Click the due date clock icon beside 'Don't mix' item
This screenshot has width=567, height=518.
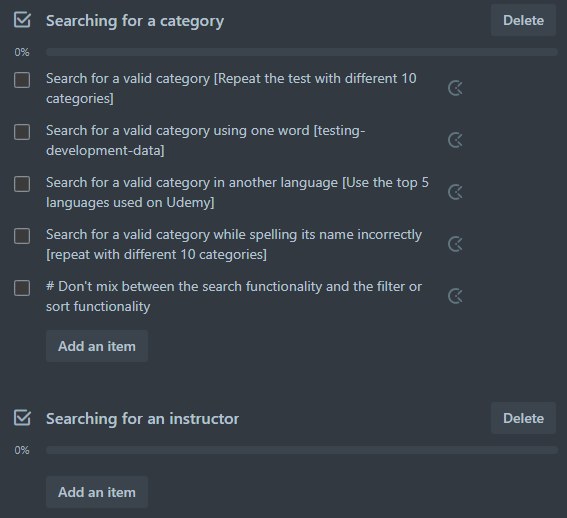coord(455,297)
